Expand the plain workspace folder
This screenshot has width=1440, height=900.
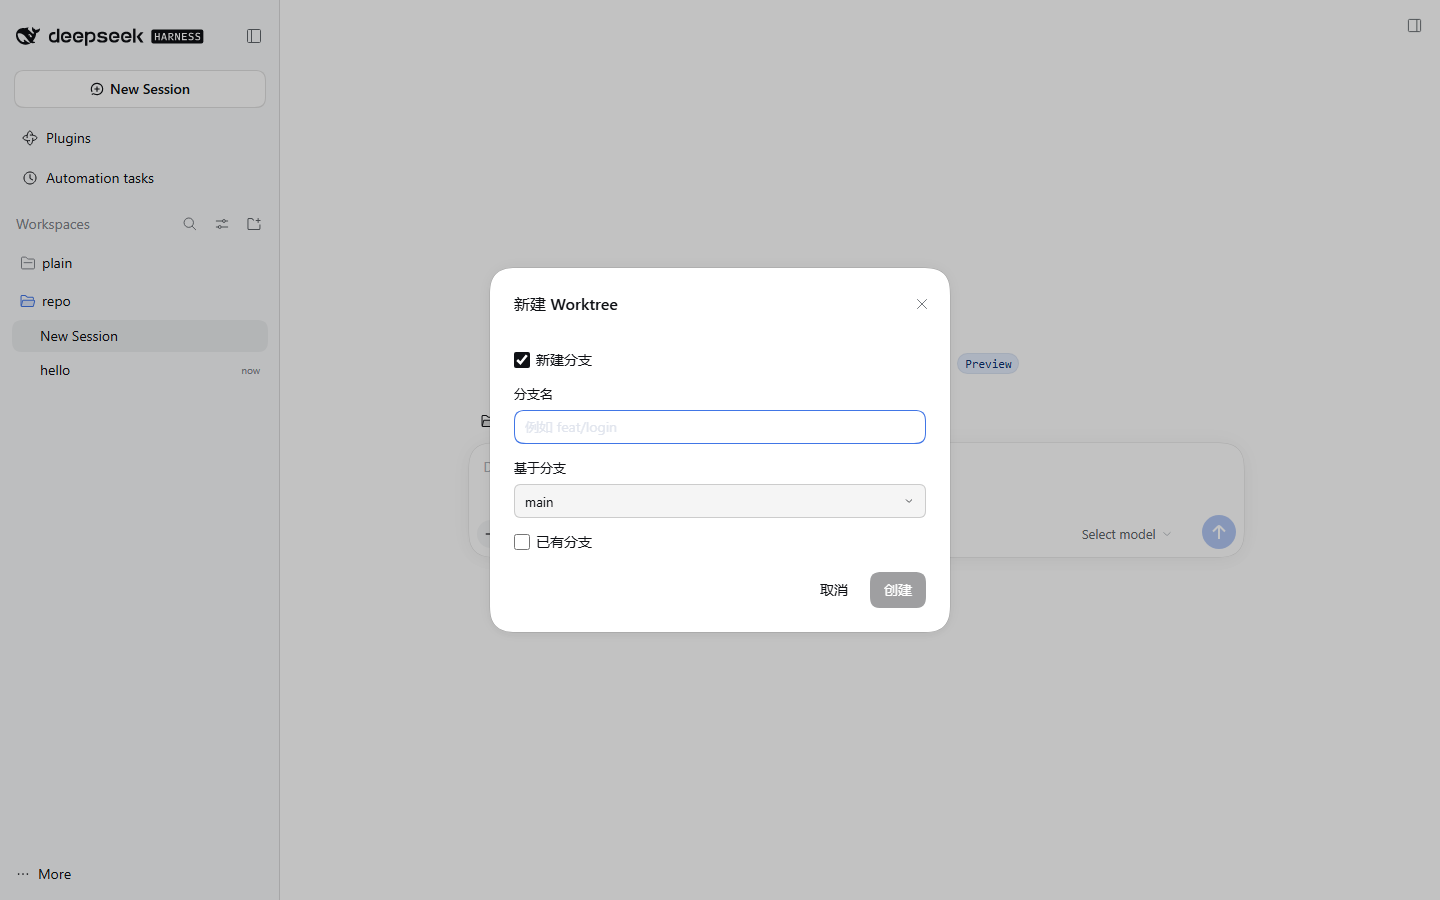140,263
